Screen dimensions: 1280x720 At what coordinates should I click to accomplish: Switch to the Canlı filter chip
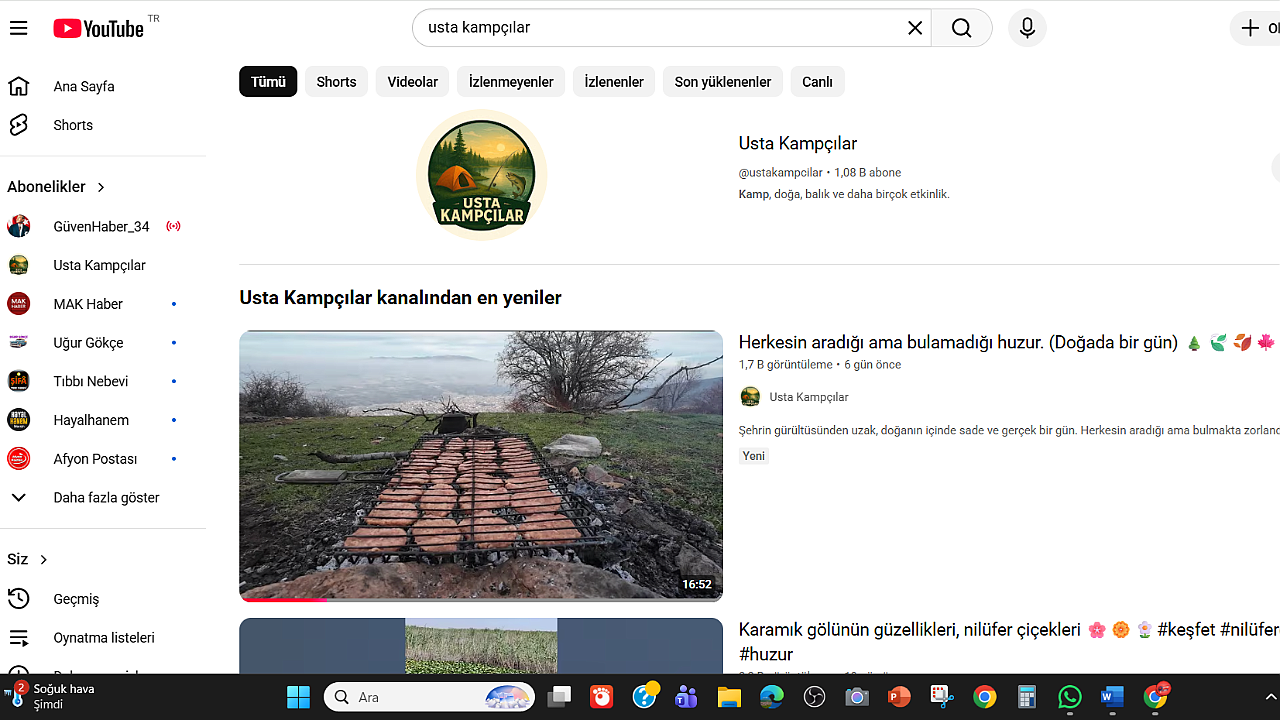pyautogui.click(x=816, y=82)
